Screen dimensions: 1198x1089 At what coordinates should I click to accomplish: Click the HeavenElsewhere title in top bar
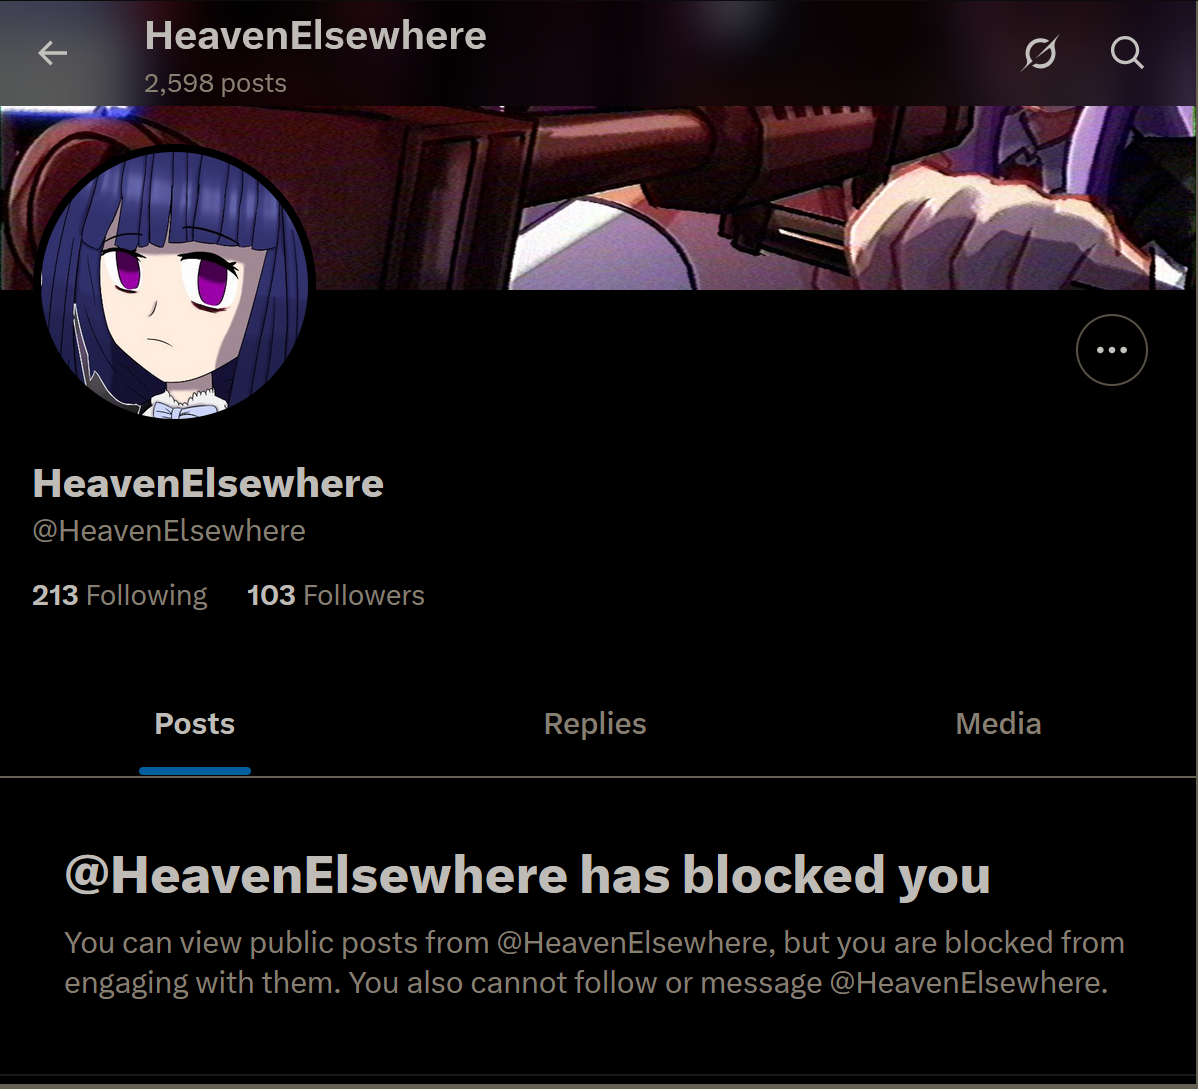click(x=316, y=35)
